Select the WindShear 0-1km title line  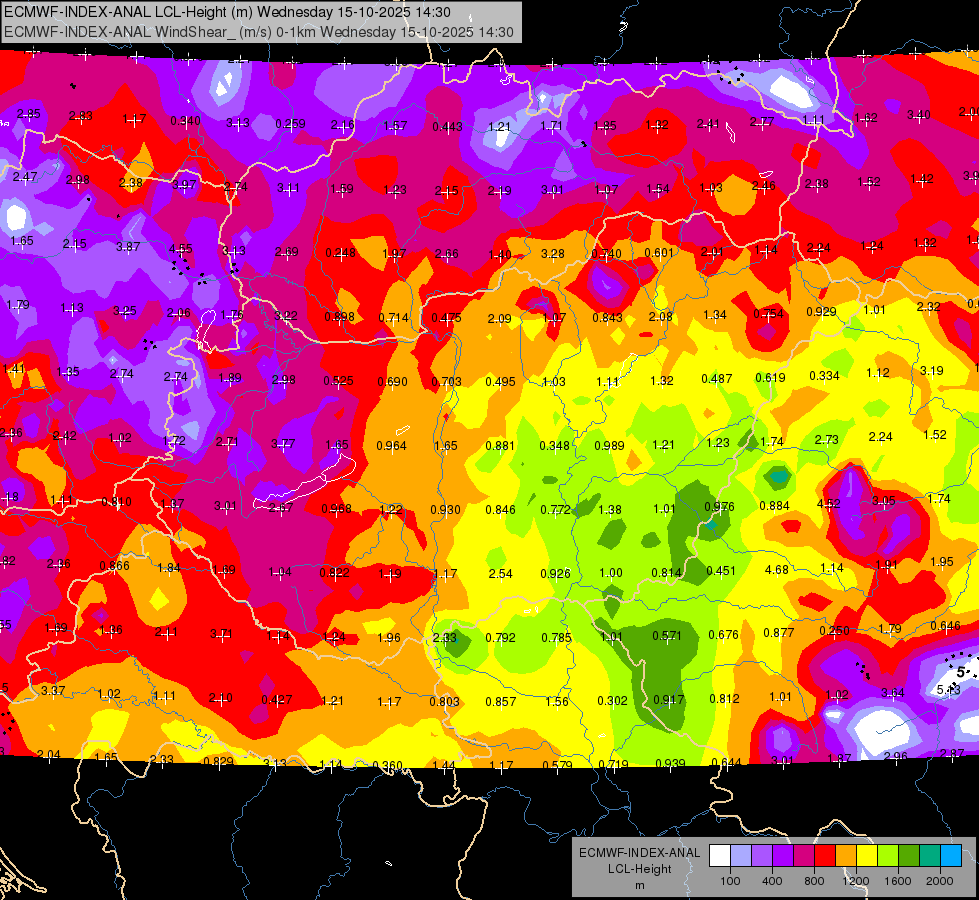point(258,32)
